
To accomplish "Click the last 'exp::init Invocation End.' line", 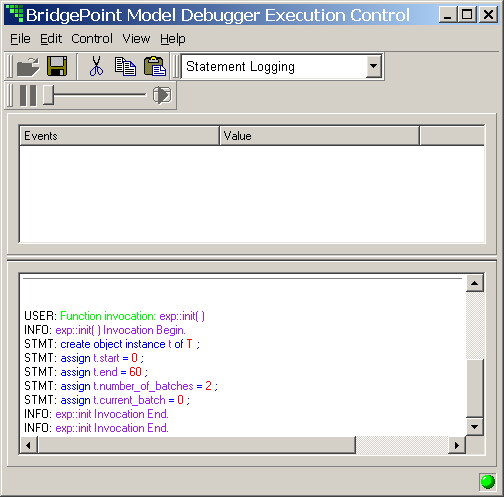I will tap(96, 428).
